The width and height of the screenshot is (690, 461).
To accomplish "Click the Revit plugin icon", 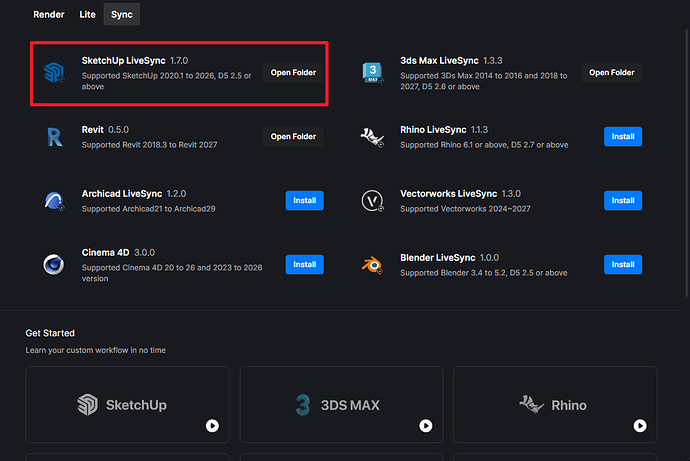I will 55,137.
